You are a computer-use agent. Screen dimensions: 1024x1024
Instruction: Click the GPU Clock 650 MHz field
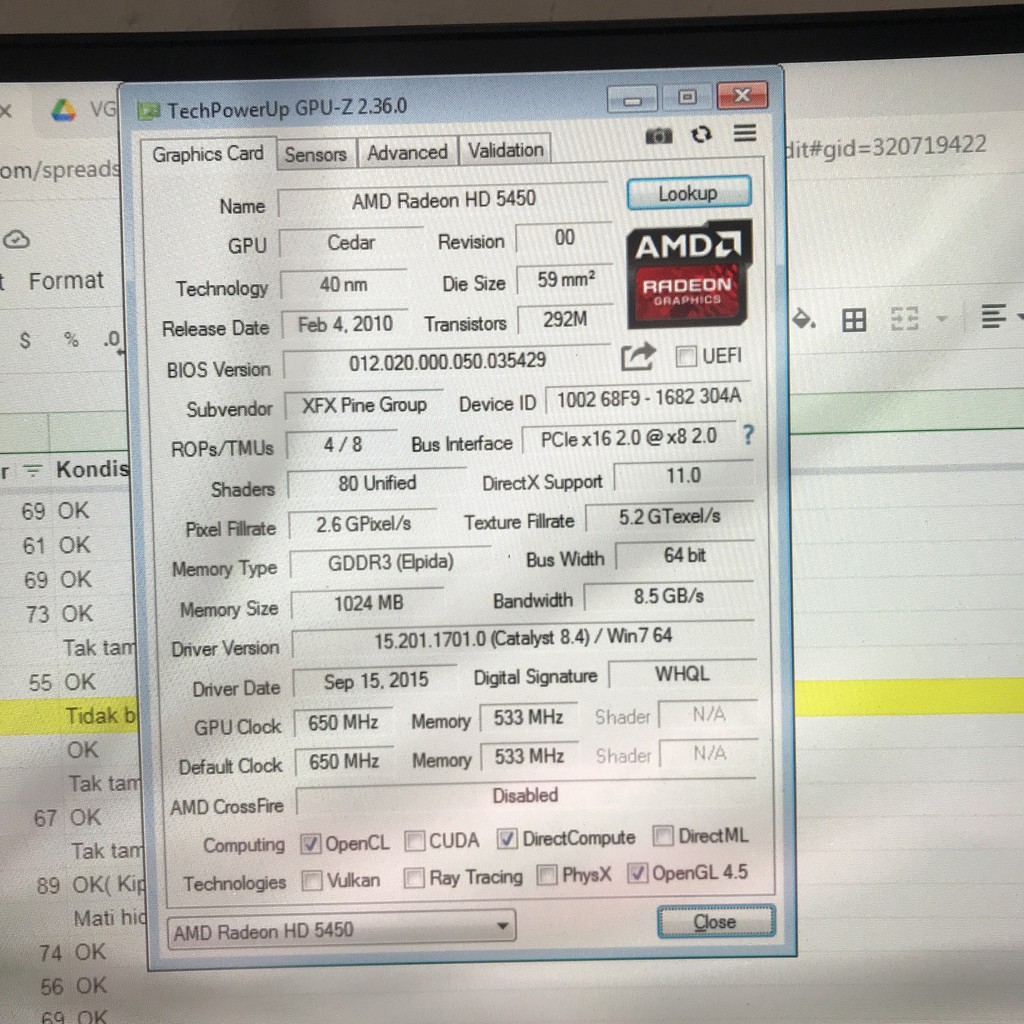(344, 723)
